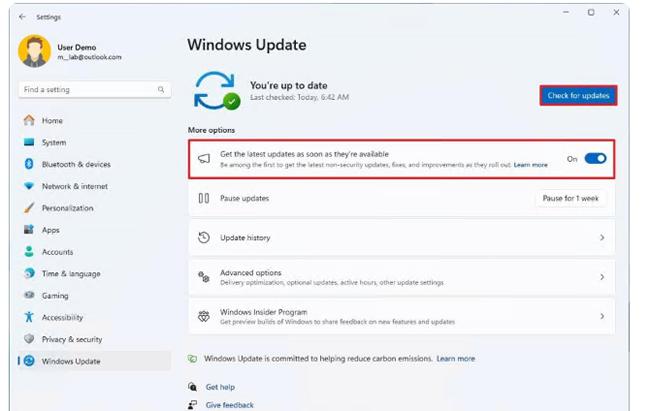Expand the Update history row
The image size is (650, 411).
pyautogui.click(x=401, y=238)
